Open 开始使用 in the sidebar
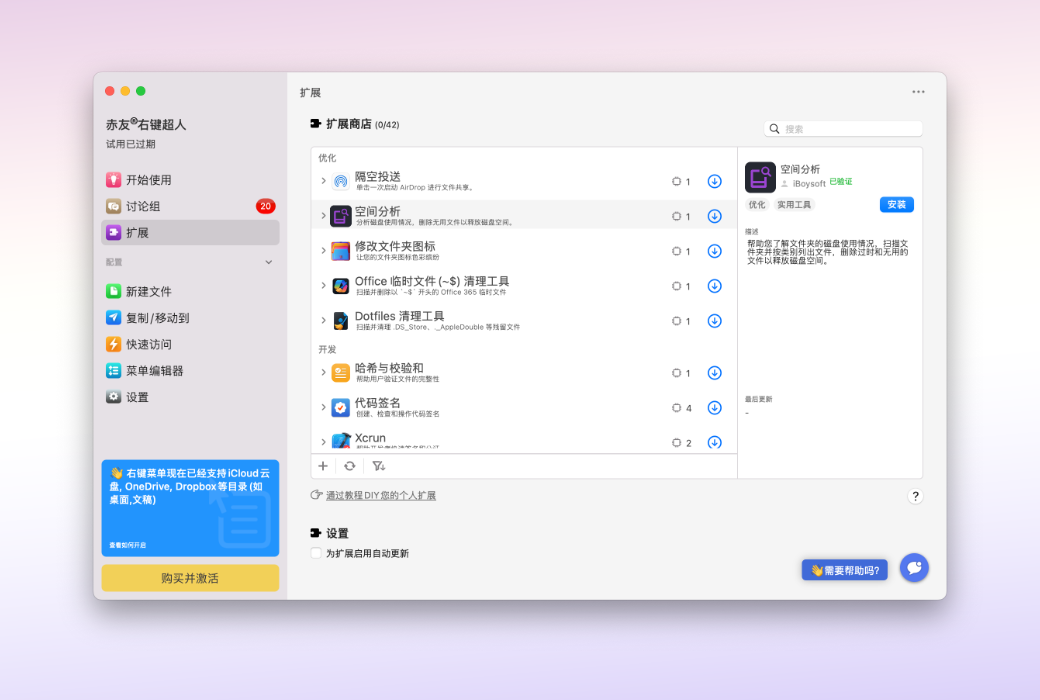 (190, 180)
